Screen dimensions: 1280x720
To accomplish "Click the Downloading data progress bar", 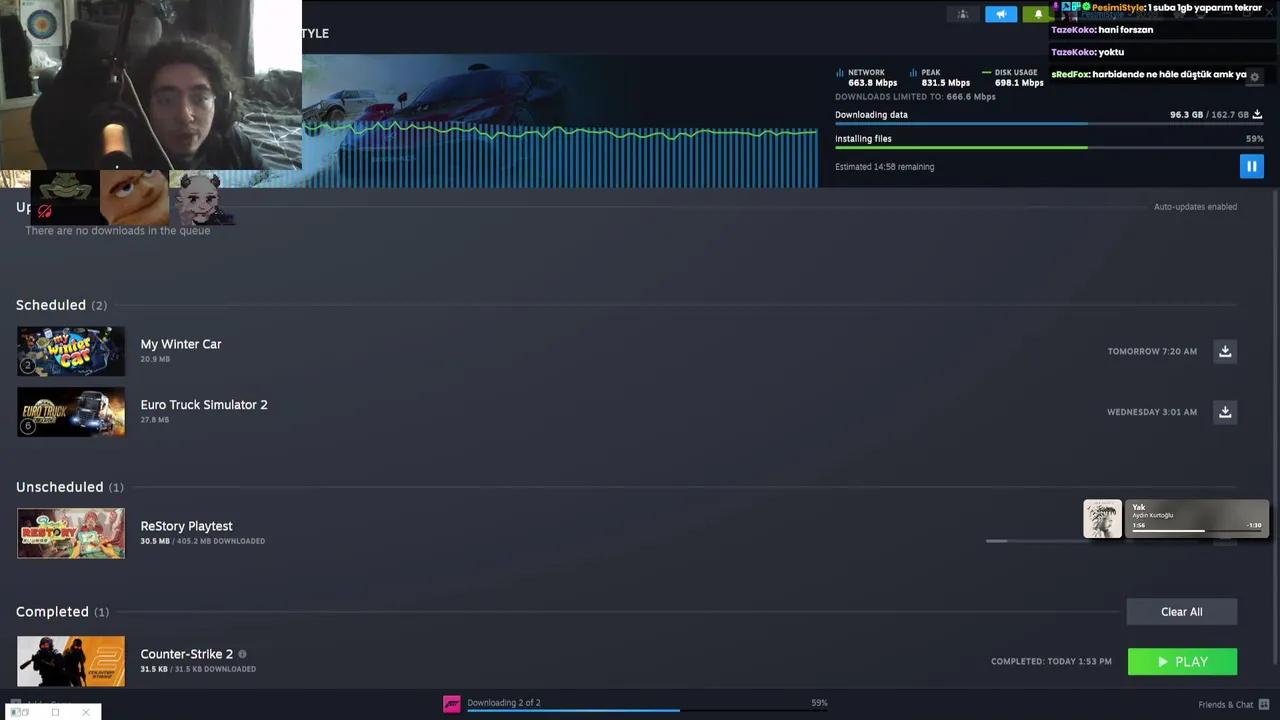I will tap(1049, 124).
